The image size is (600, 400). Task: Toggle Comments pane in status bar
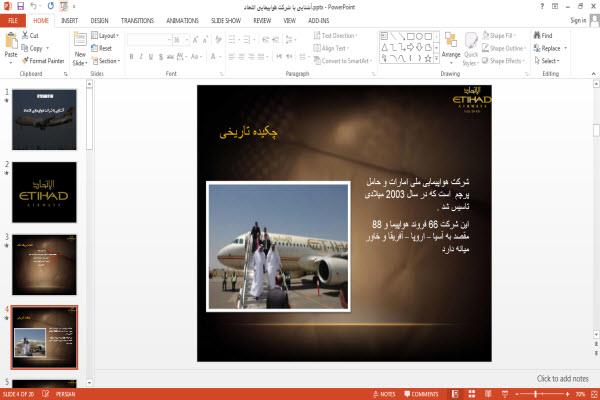421,394
